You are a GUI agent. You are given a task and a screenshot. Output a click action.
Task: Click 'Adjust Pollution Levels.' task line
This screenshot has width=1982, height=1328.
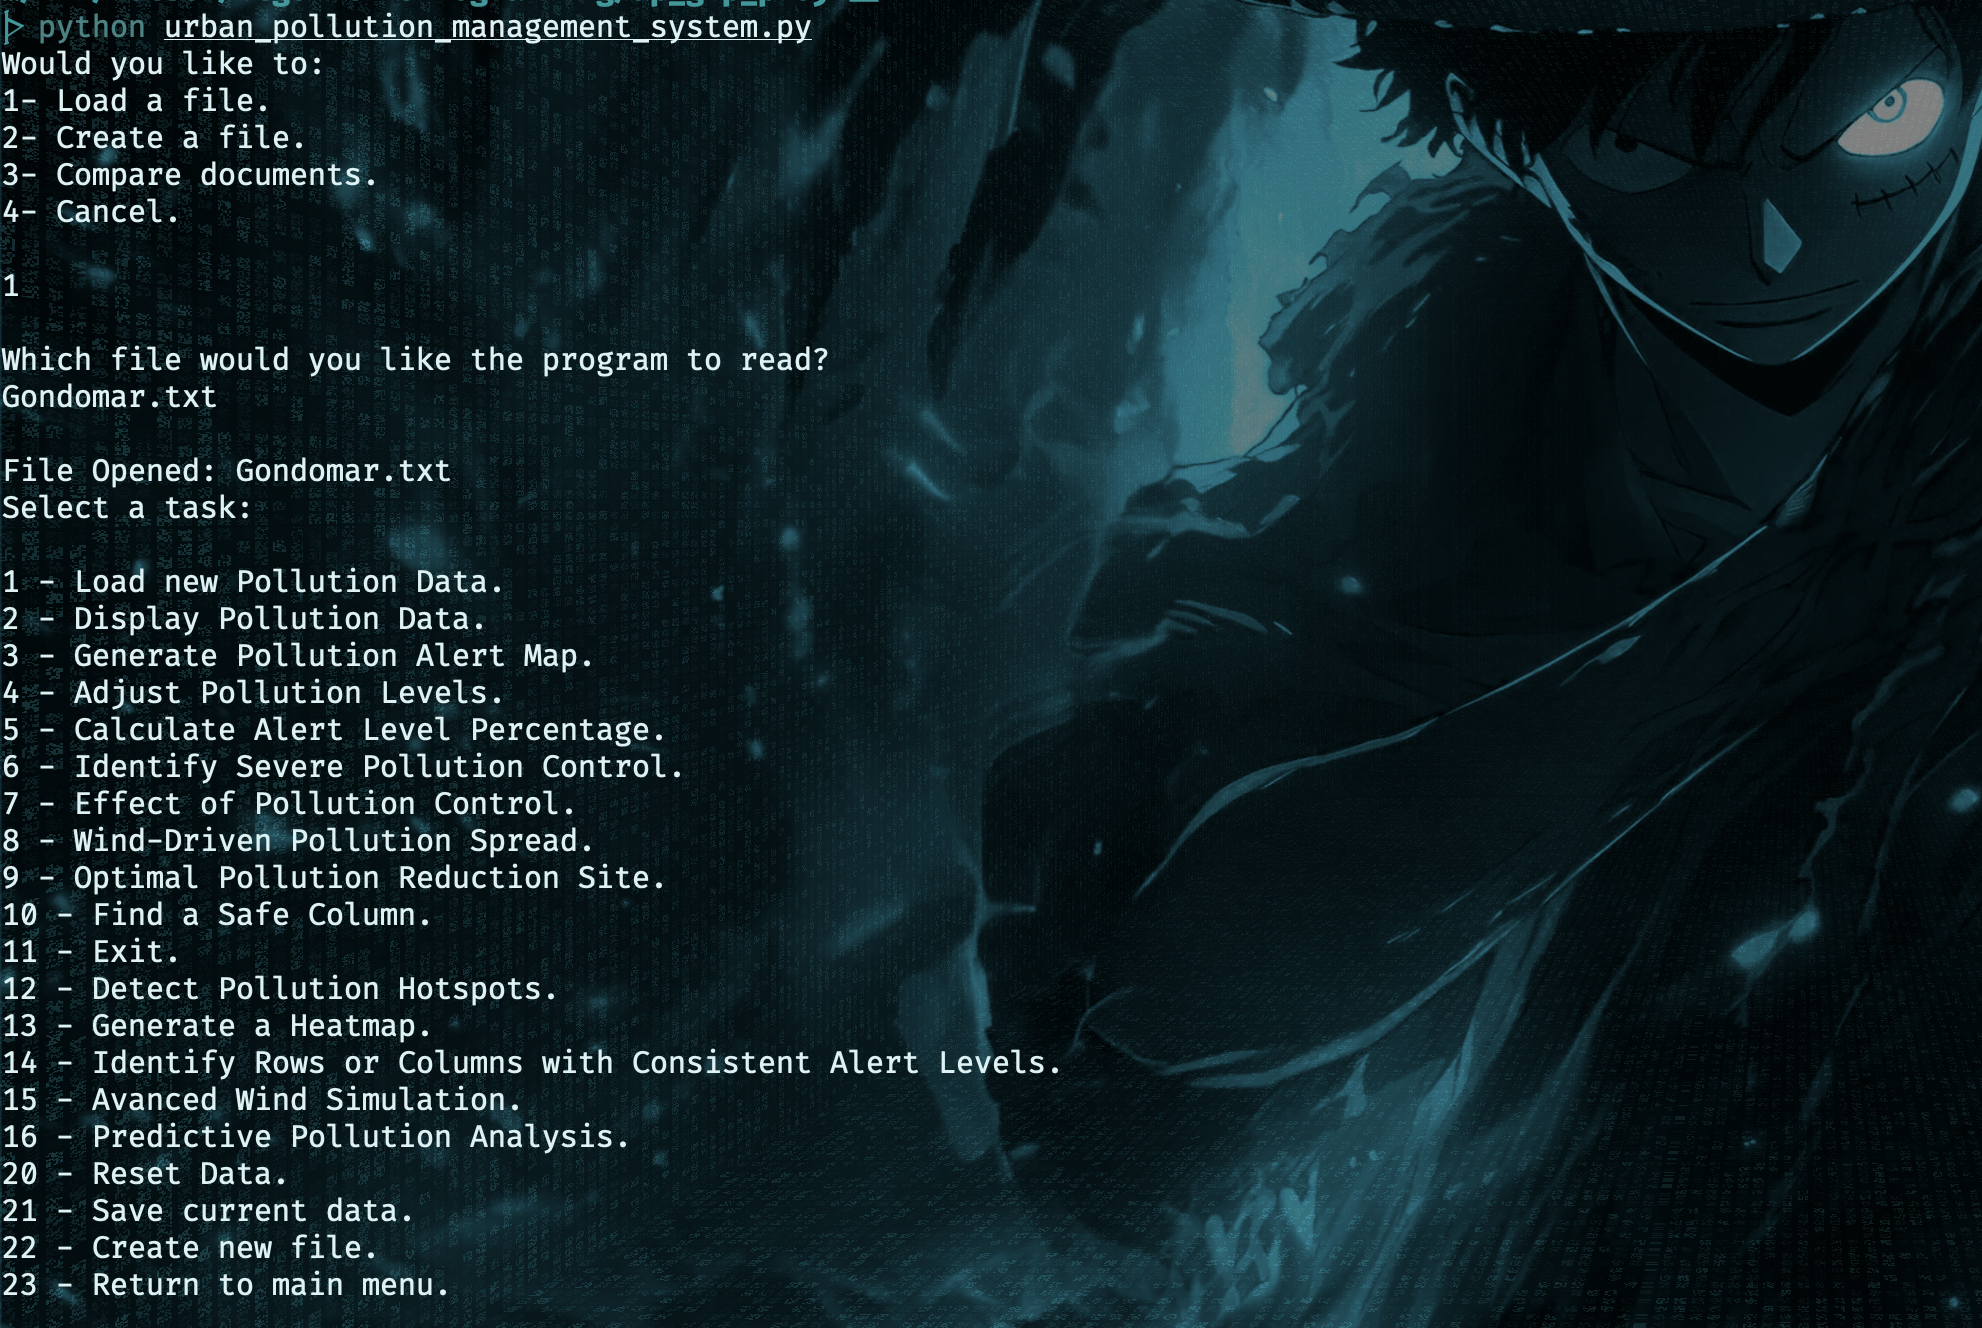pyautogui.click(x=253, y=693)
